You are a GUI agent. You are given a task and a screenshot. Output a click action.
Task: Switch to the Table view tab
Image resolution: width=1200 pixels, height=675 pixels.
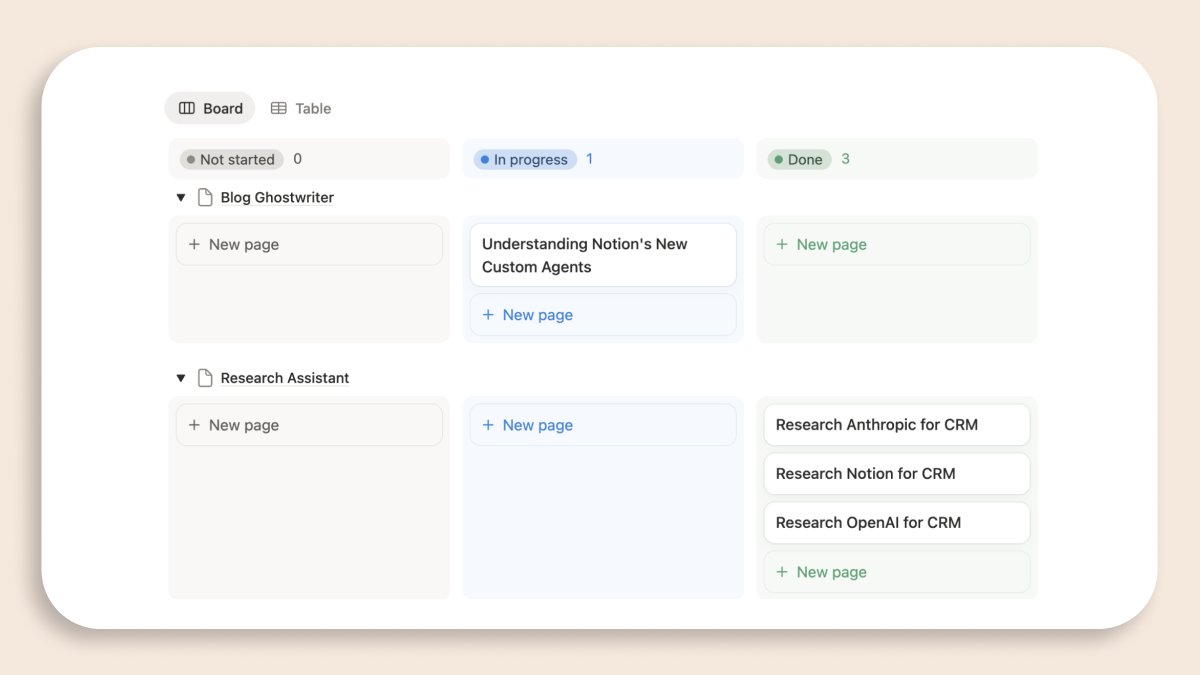click(301, 108)
